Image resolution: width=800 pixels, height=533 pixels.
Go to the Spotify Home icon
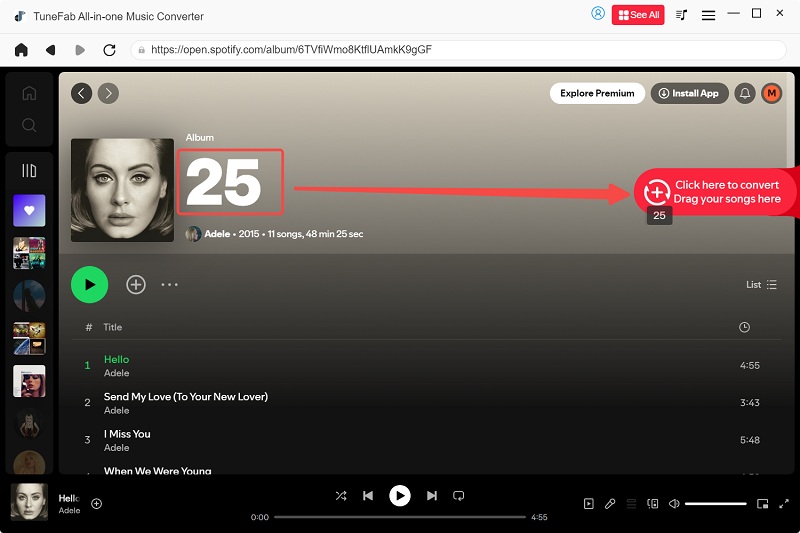29,93
